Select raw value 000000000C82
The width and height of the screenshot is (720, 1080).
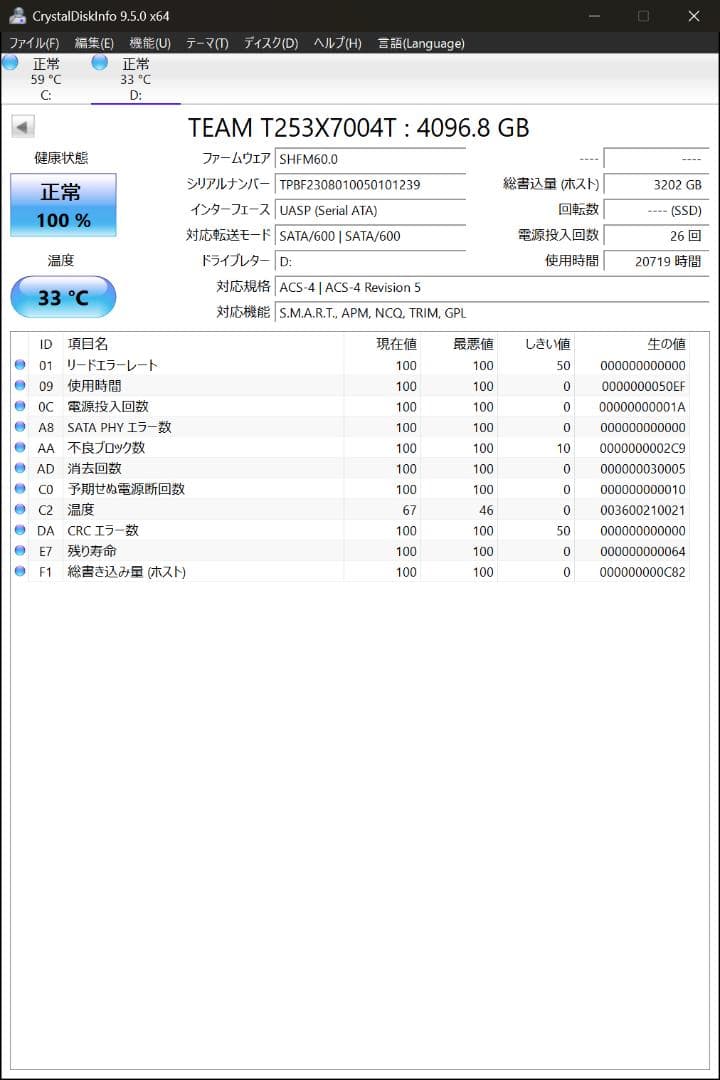pyautogui.click(x=643, y=572)
